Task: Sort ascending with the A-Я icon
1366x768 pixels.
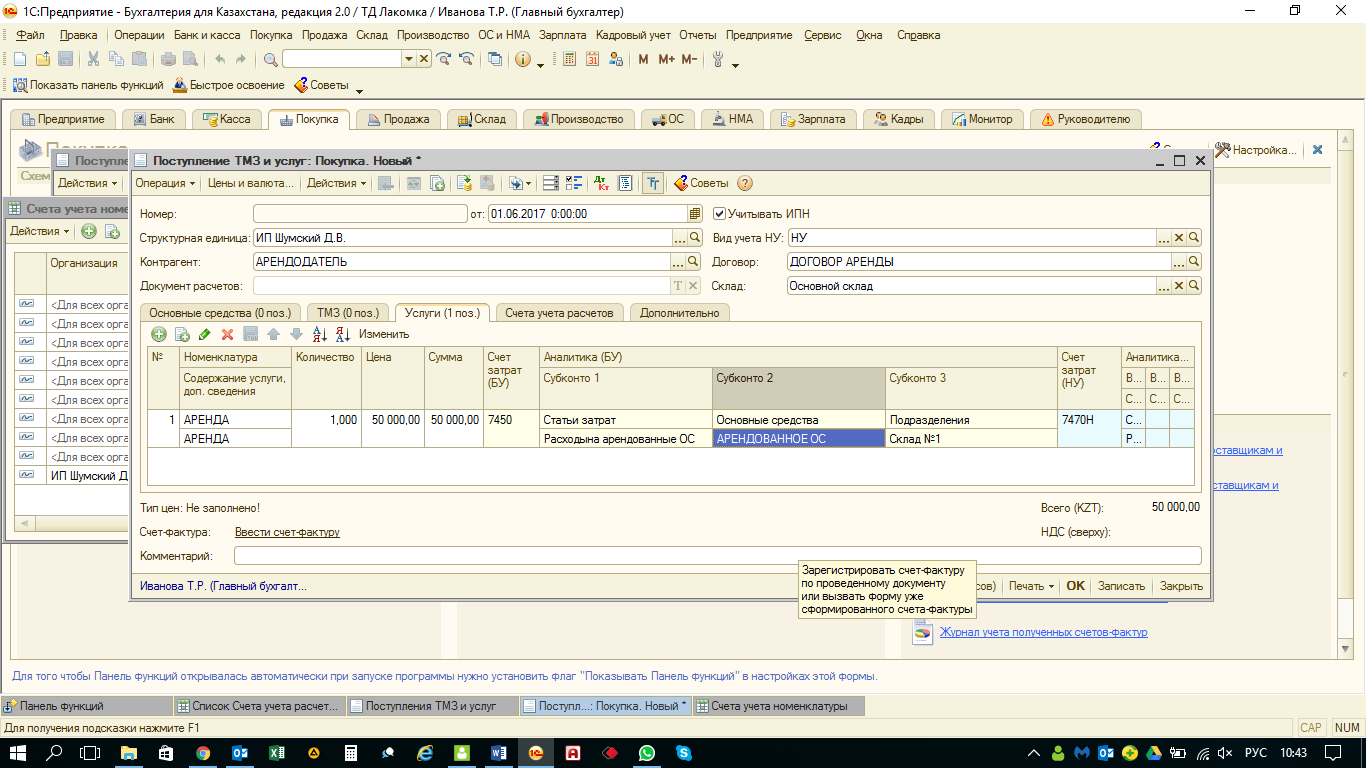Action: click(320, 334)
